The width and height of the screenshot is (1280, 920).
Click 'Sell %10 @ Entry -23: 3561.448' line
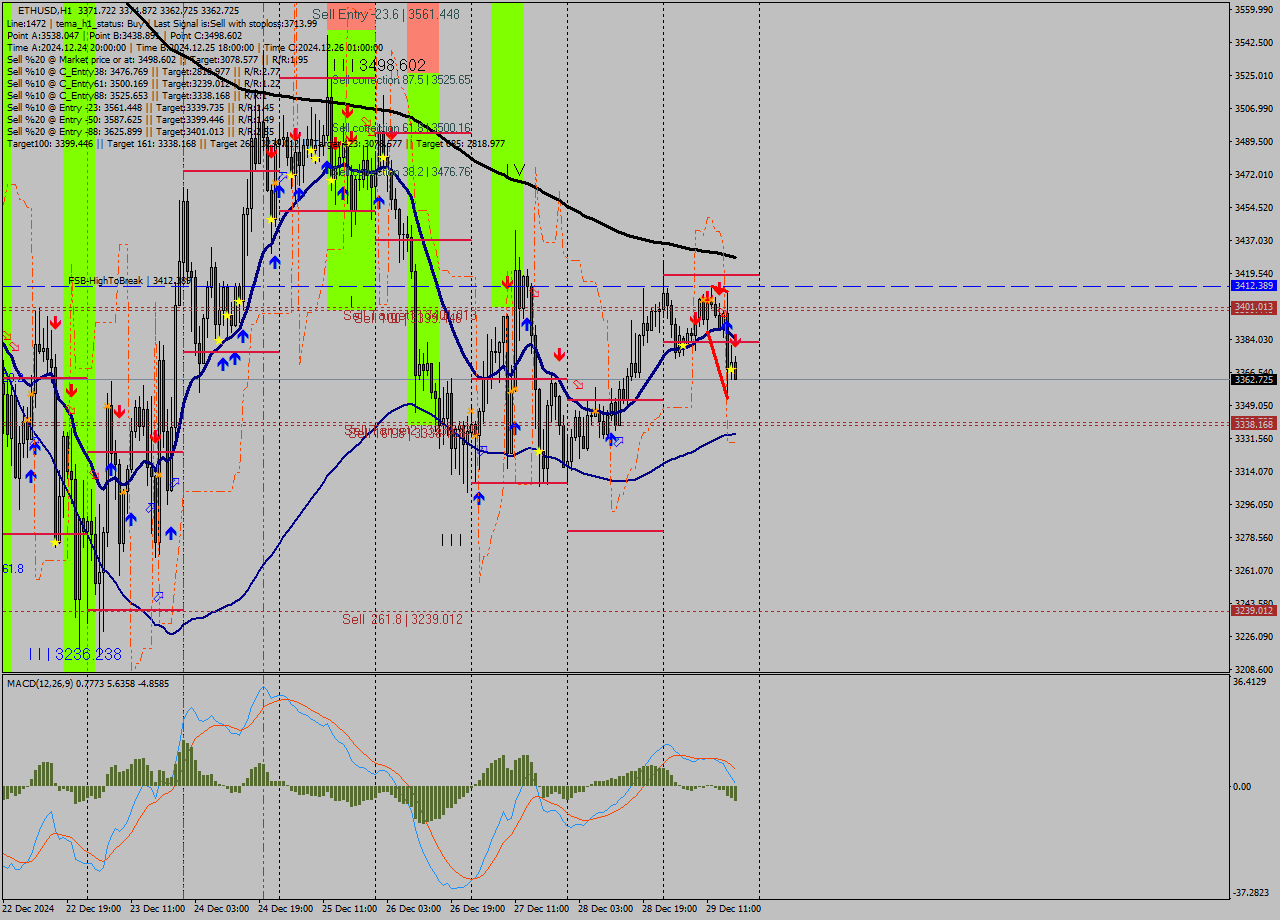click(140, 107)
